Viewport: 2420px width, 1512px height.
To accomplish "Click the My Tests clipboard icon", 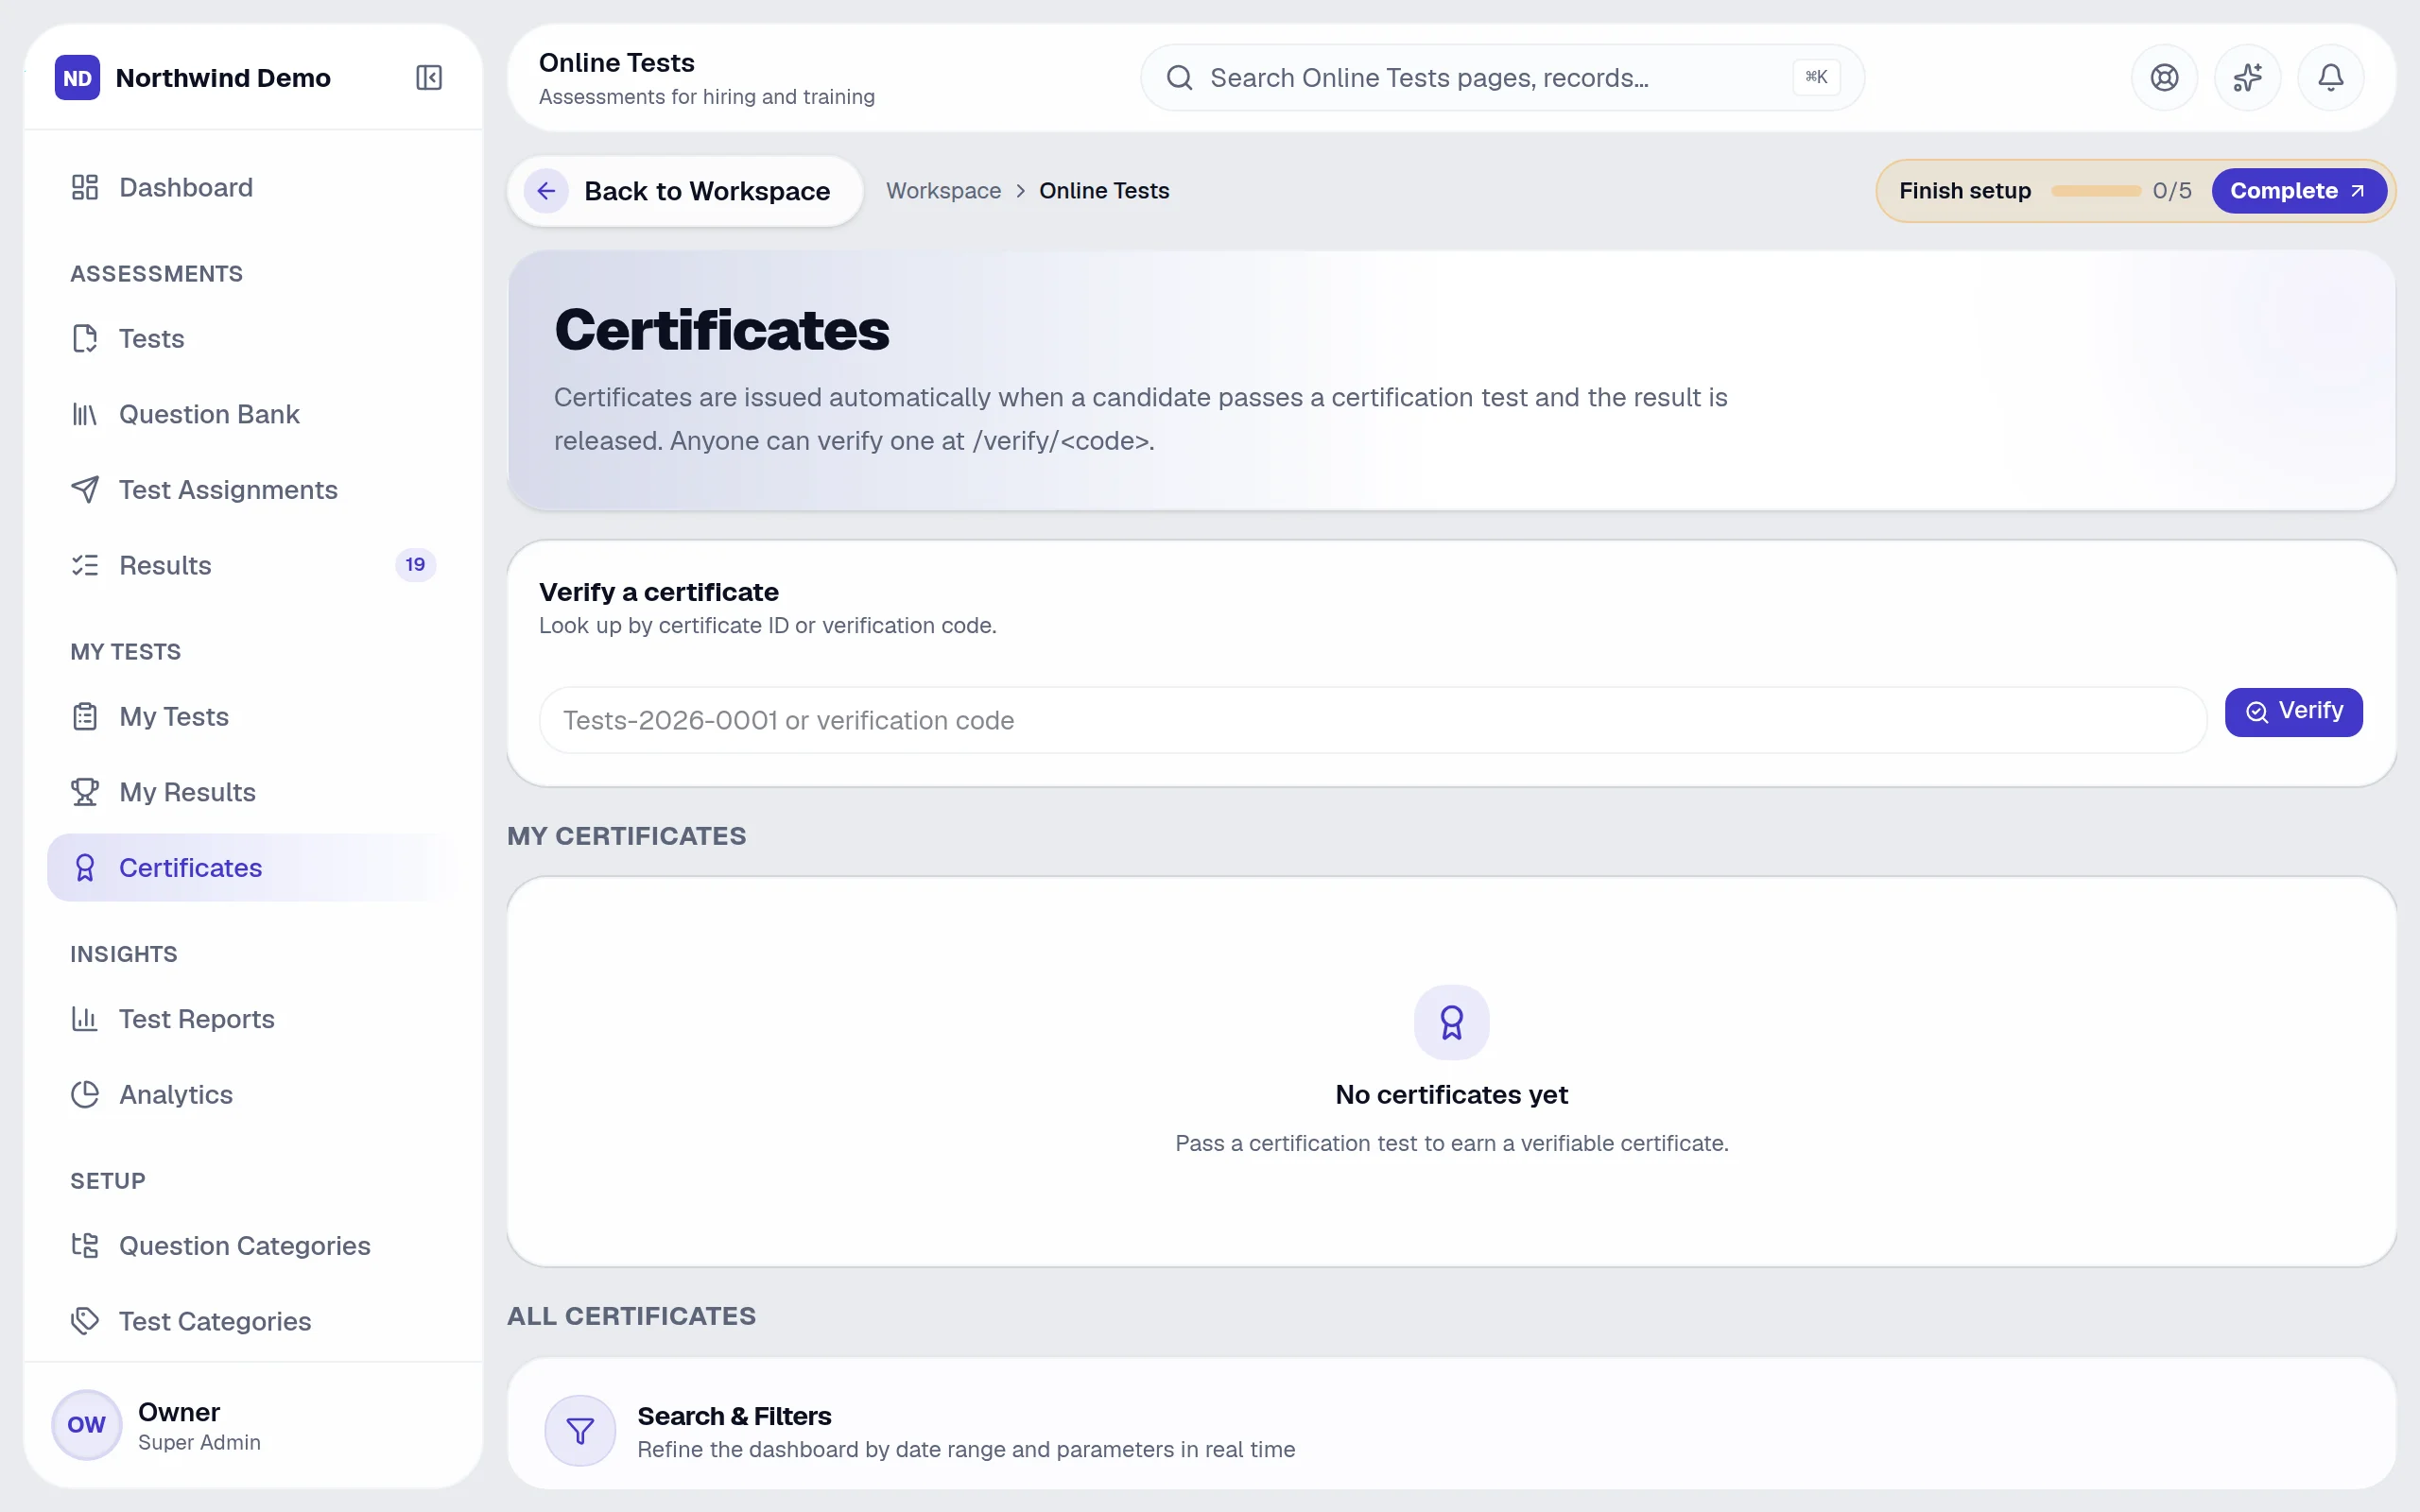I will 85,717.
